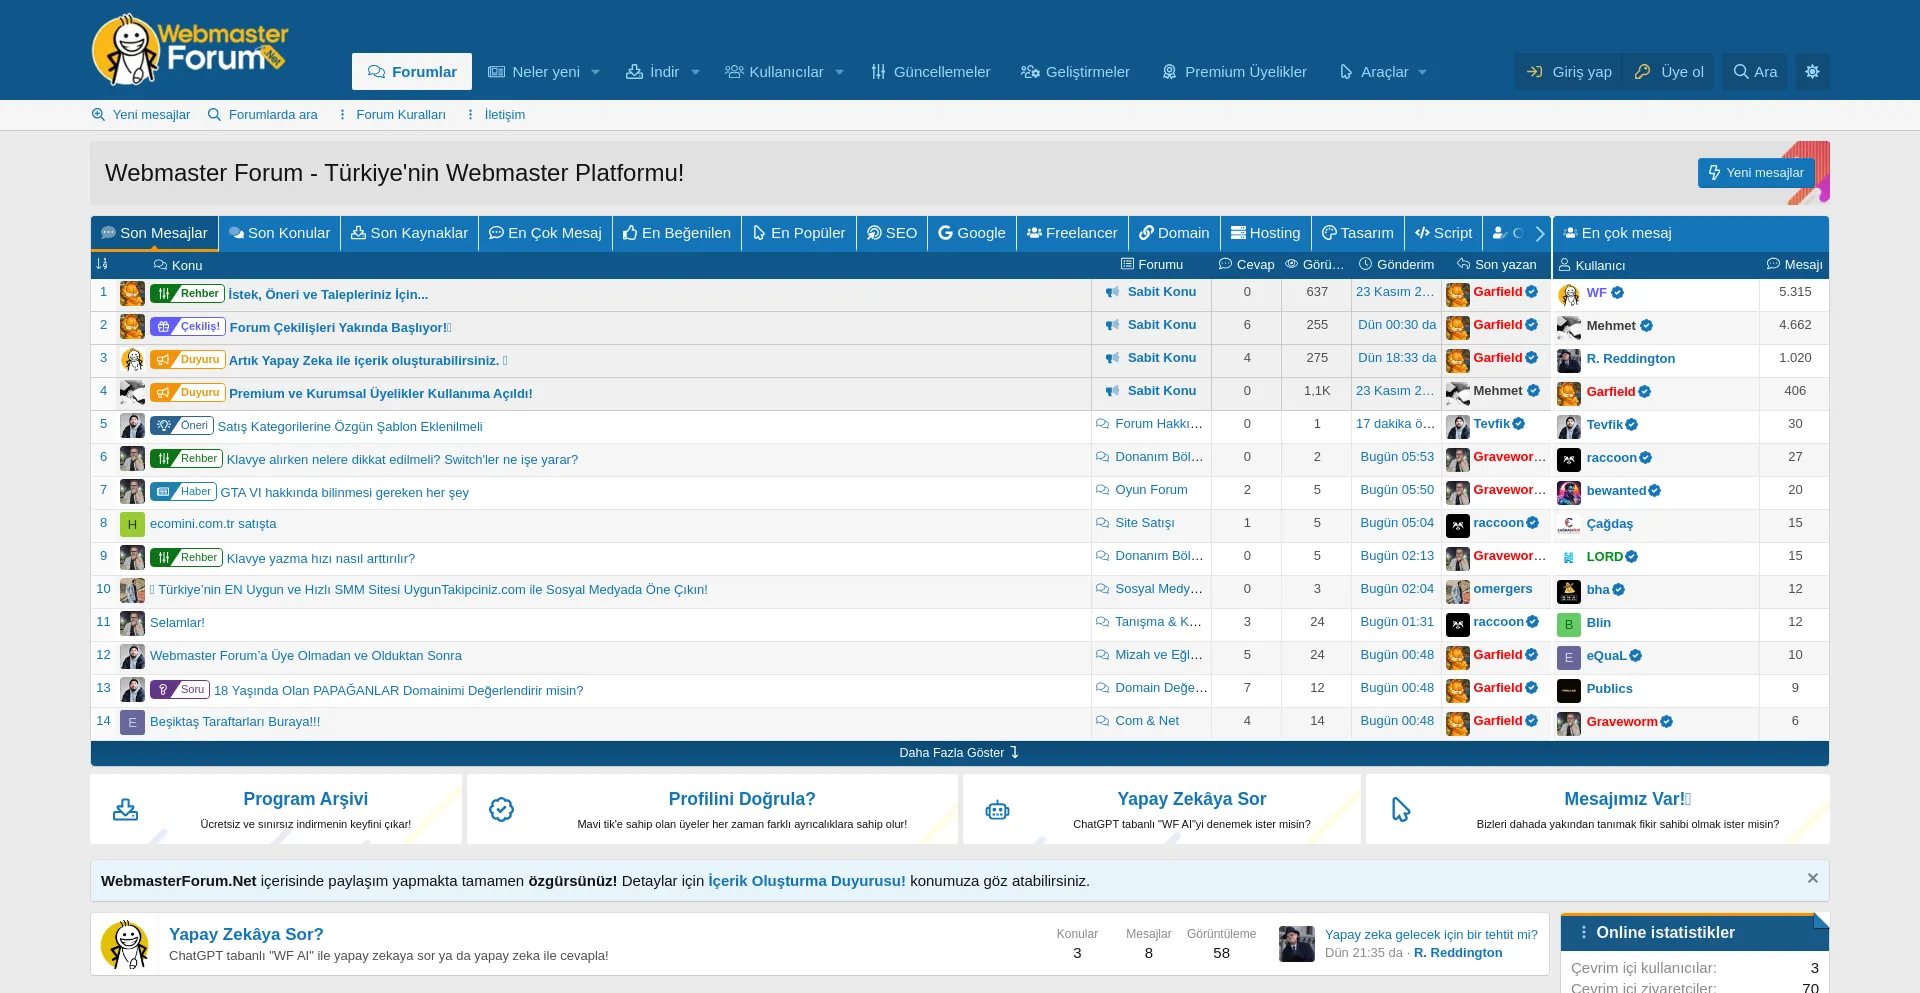Expand the Kullanıcılar dropdown arrow
The image size is (1920, 993).
click(839, 72)
